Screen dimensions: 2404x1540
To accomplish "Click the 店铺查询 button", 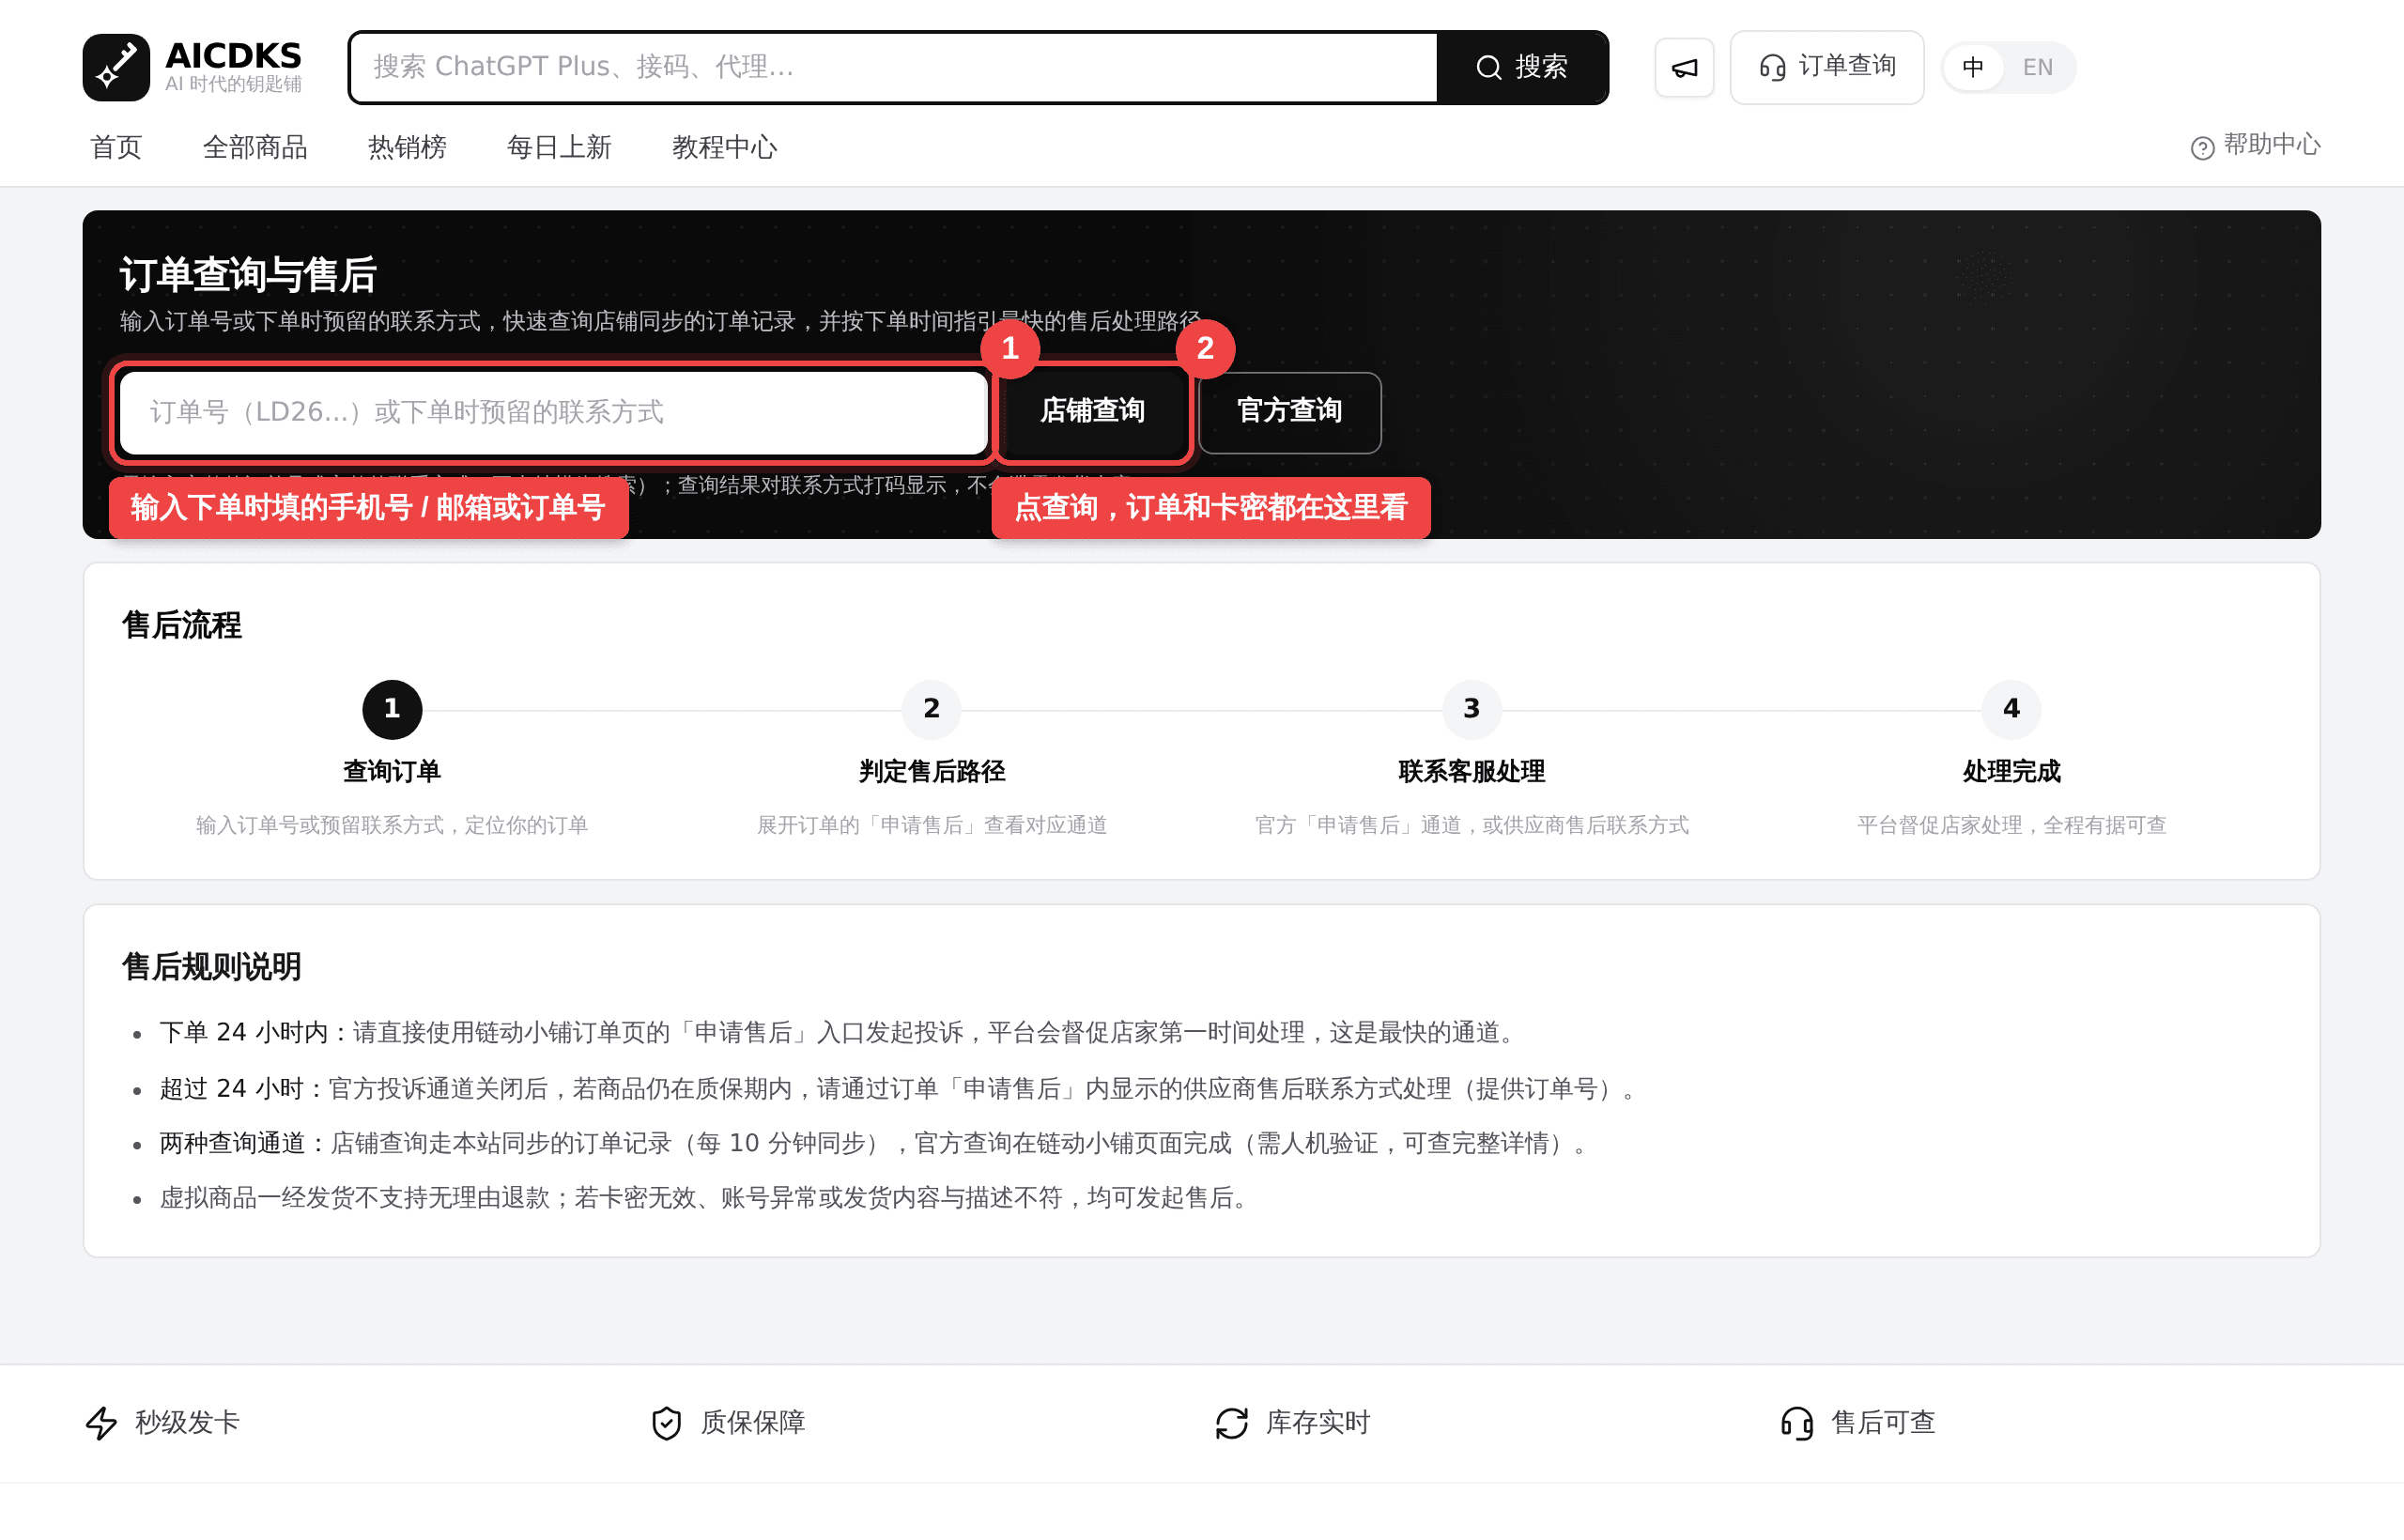I will (1092, 412).
